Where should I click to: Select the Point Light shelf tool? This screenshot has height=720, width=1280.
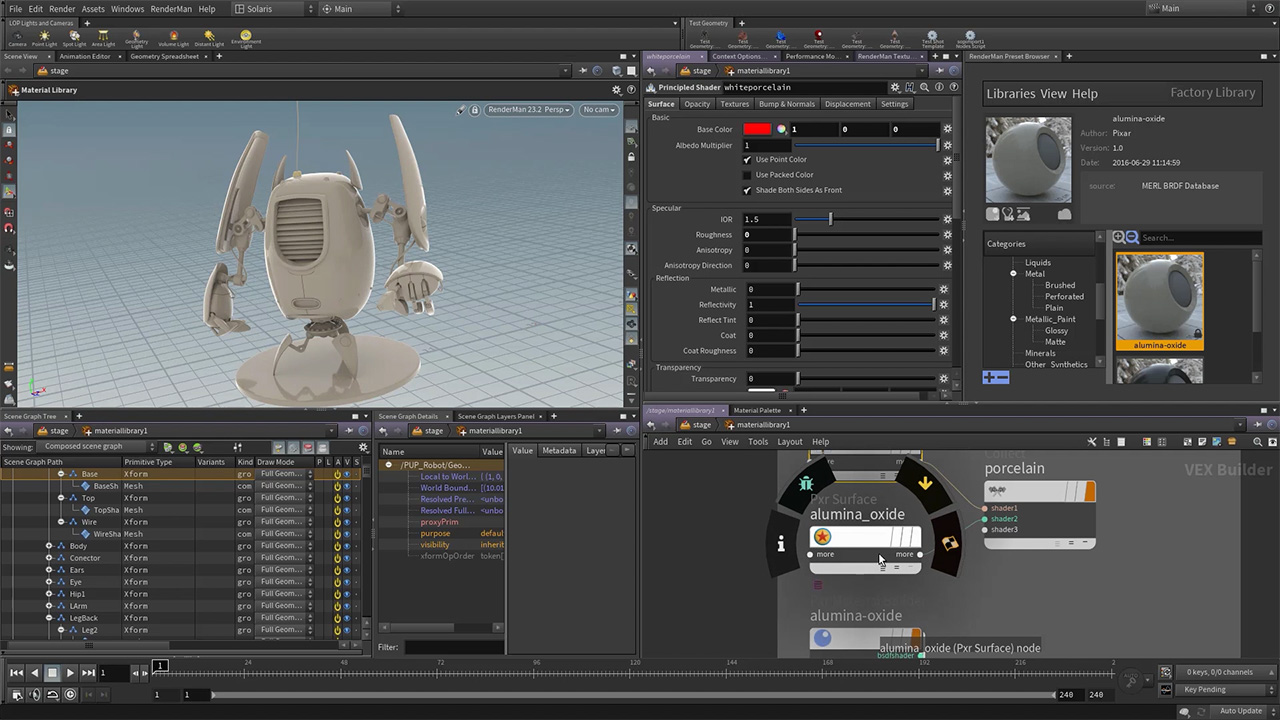[45, 38]
